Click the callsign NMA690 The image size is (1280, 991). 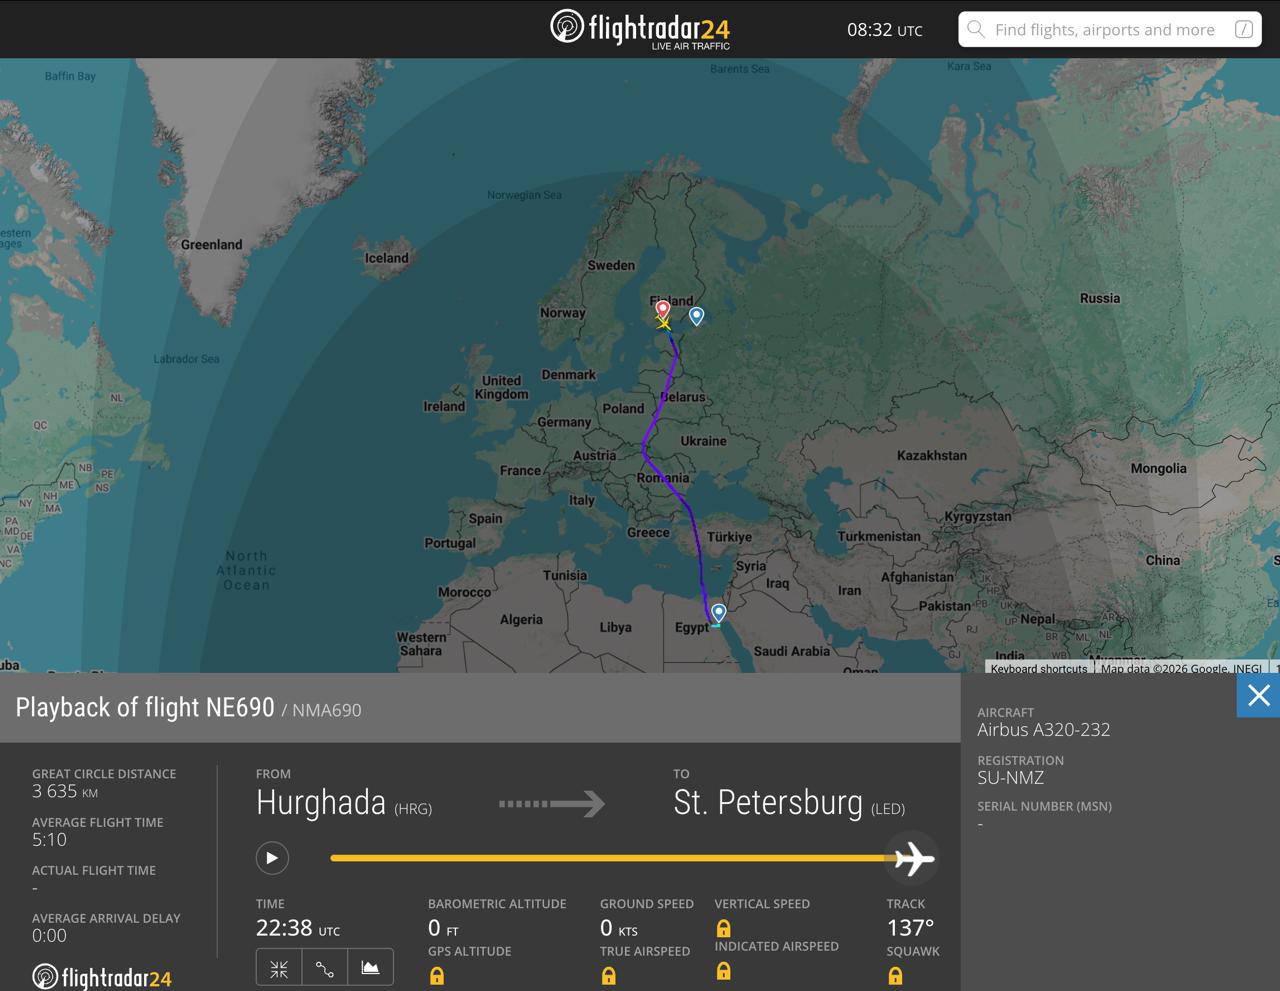point(327,710)
